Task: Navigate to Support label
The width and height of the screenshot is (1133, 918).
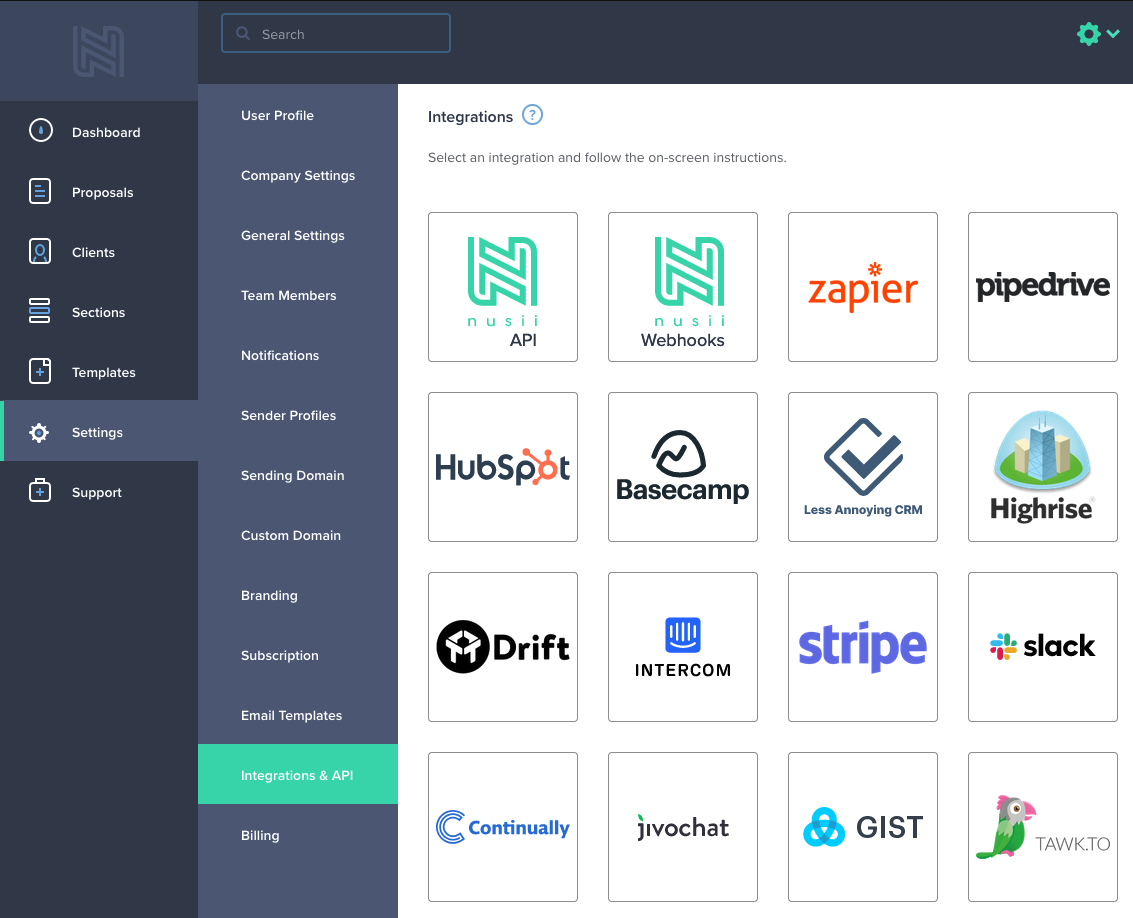Action: [97, 492]
